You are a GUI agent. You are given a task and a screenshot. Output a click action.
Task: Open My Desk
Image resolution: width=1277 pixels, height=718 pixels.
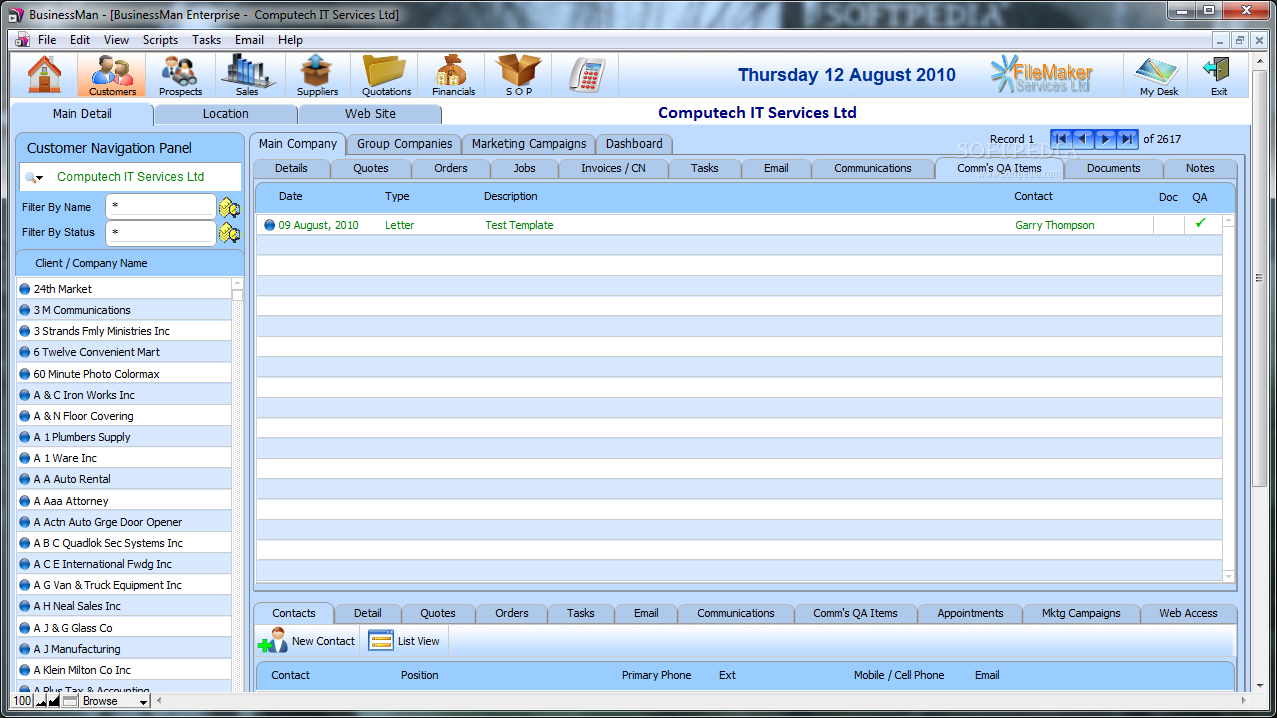(x=1159, y=76)
